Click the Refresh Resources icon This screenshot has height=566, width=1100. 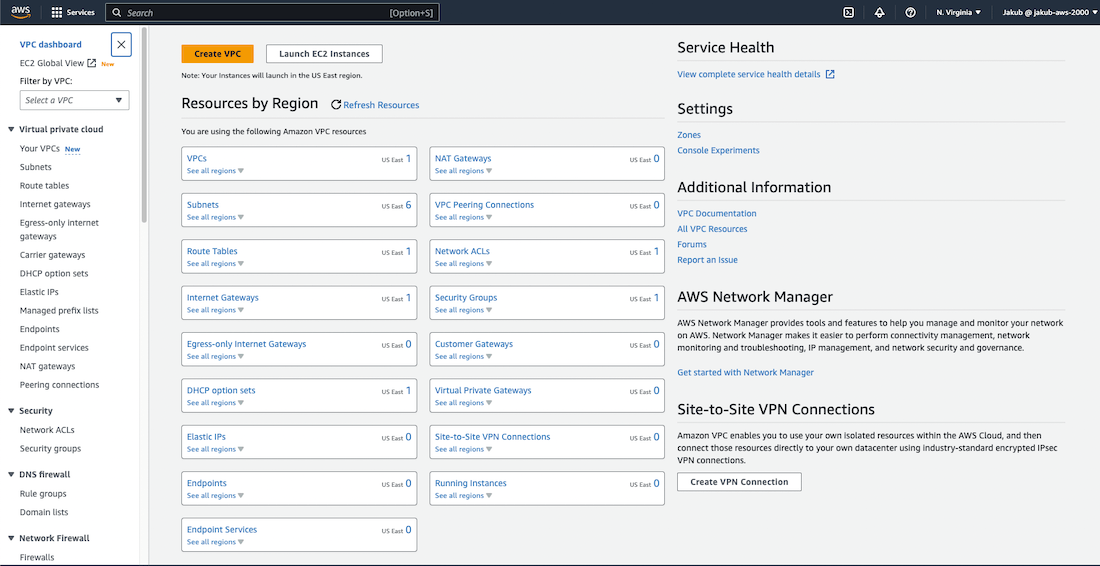click(x=336, y=105)
